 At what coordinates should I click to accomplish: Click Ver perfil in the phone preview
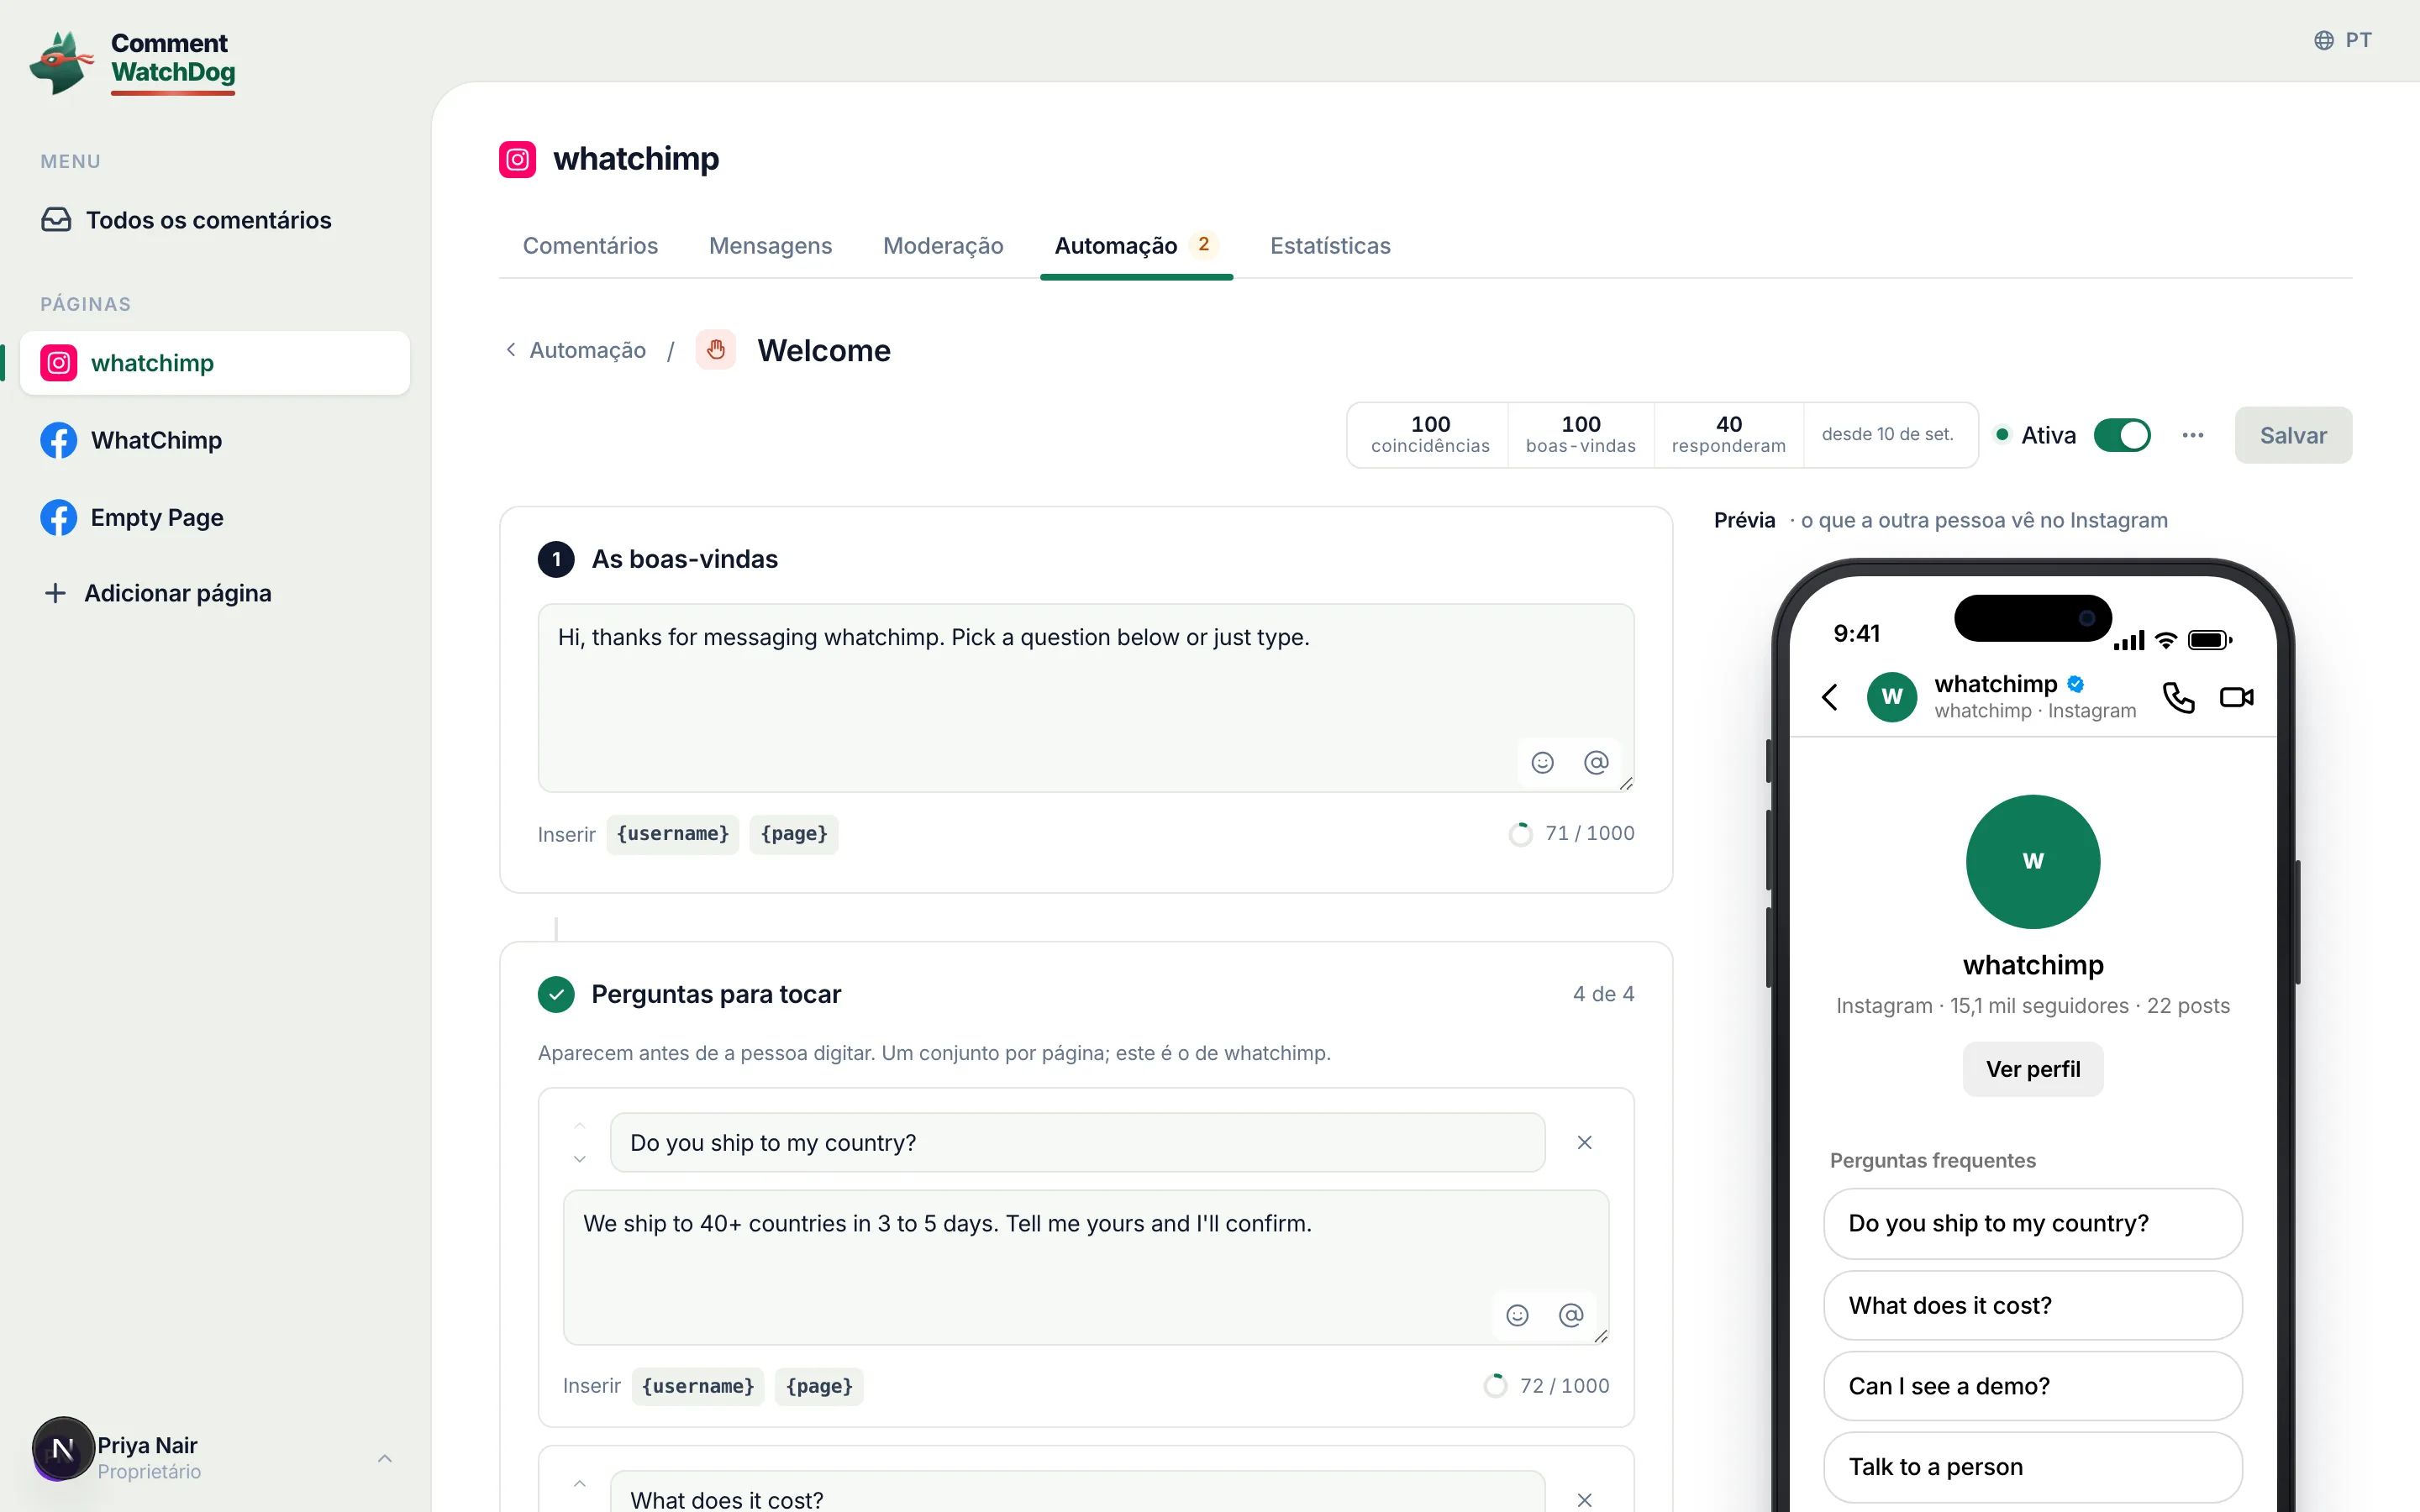(x=2033, y=1069)
